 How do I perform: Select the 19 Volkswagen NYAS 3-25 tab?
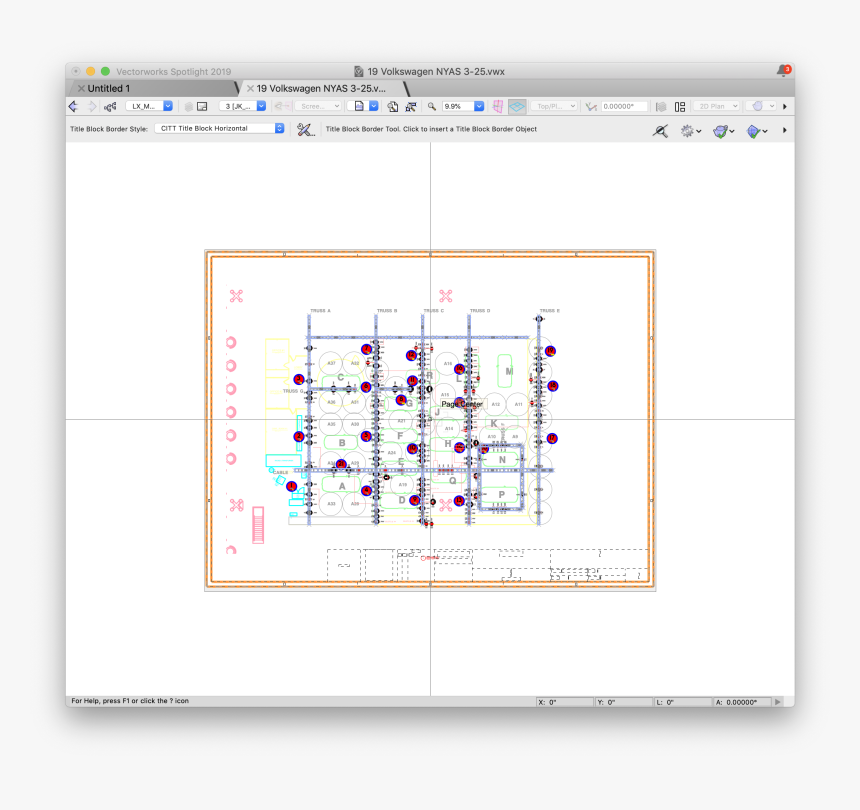click(x=320, y=88)
